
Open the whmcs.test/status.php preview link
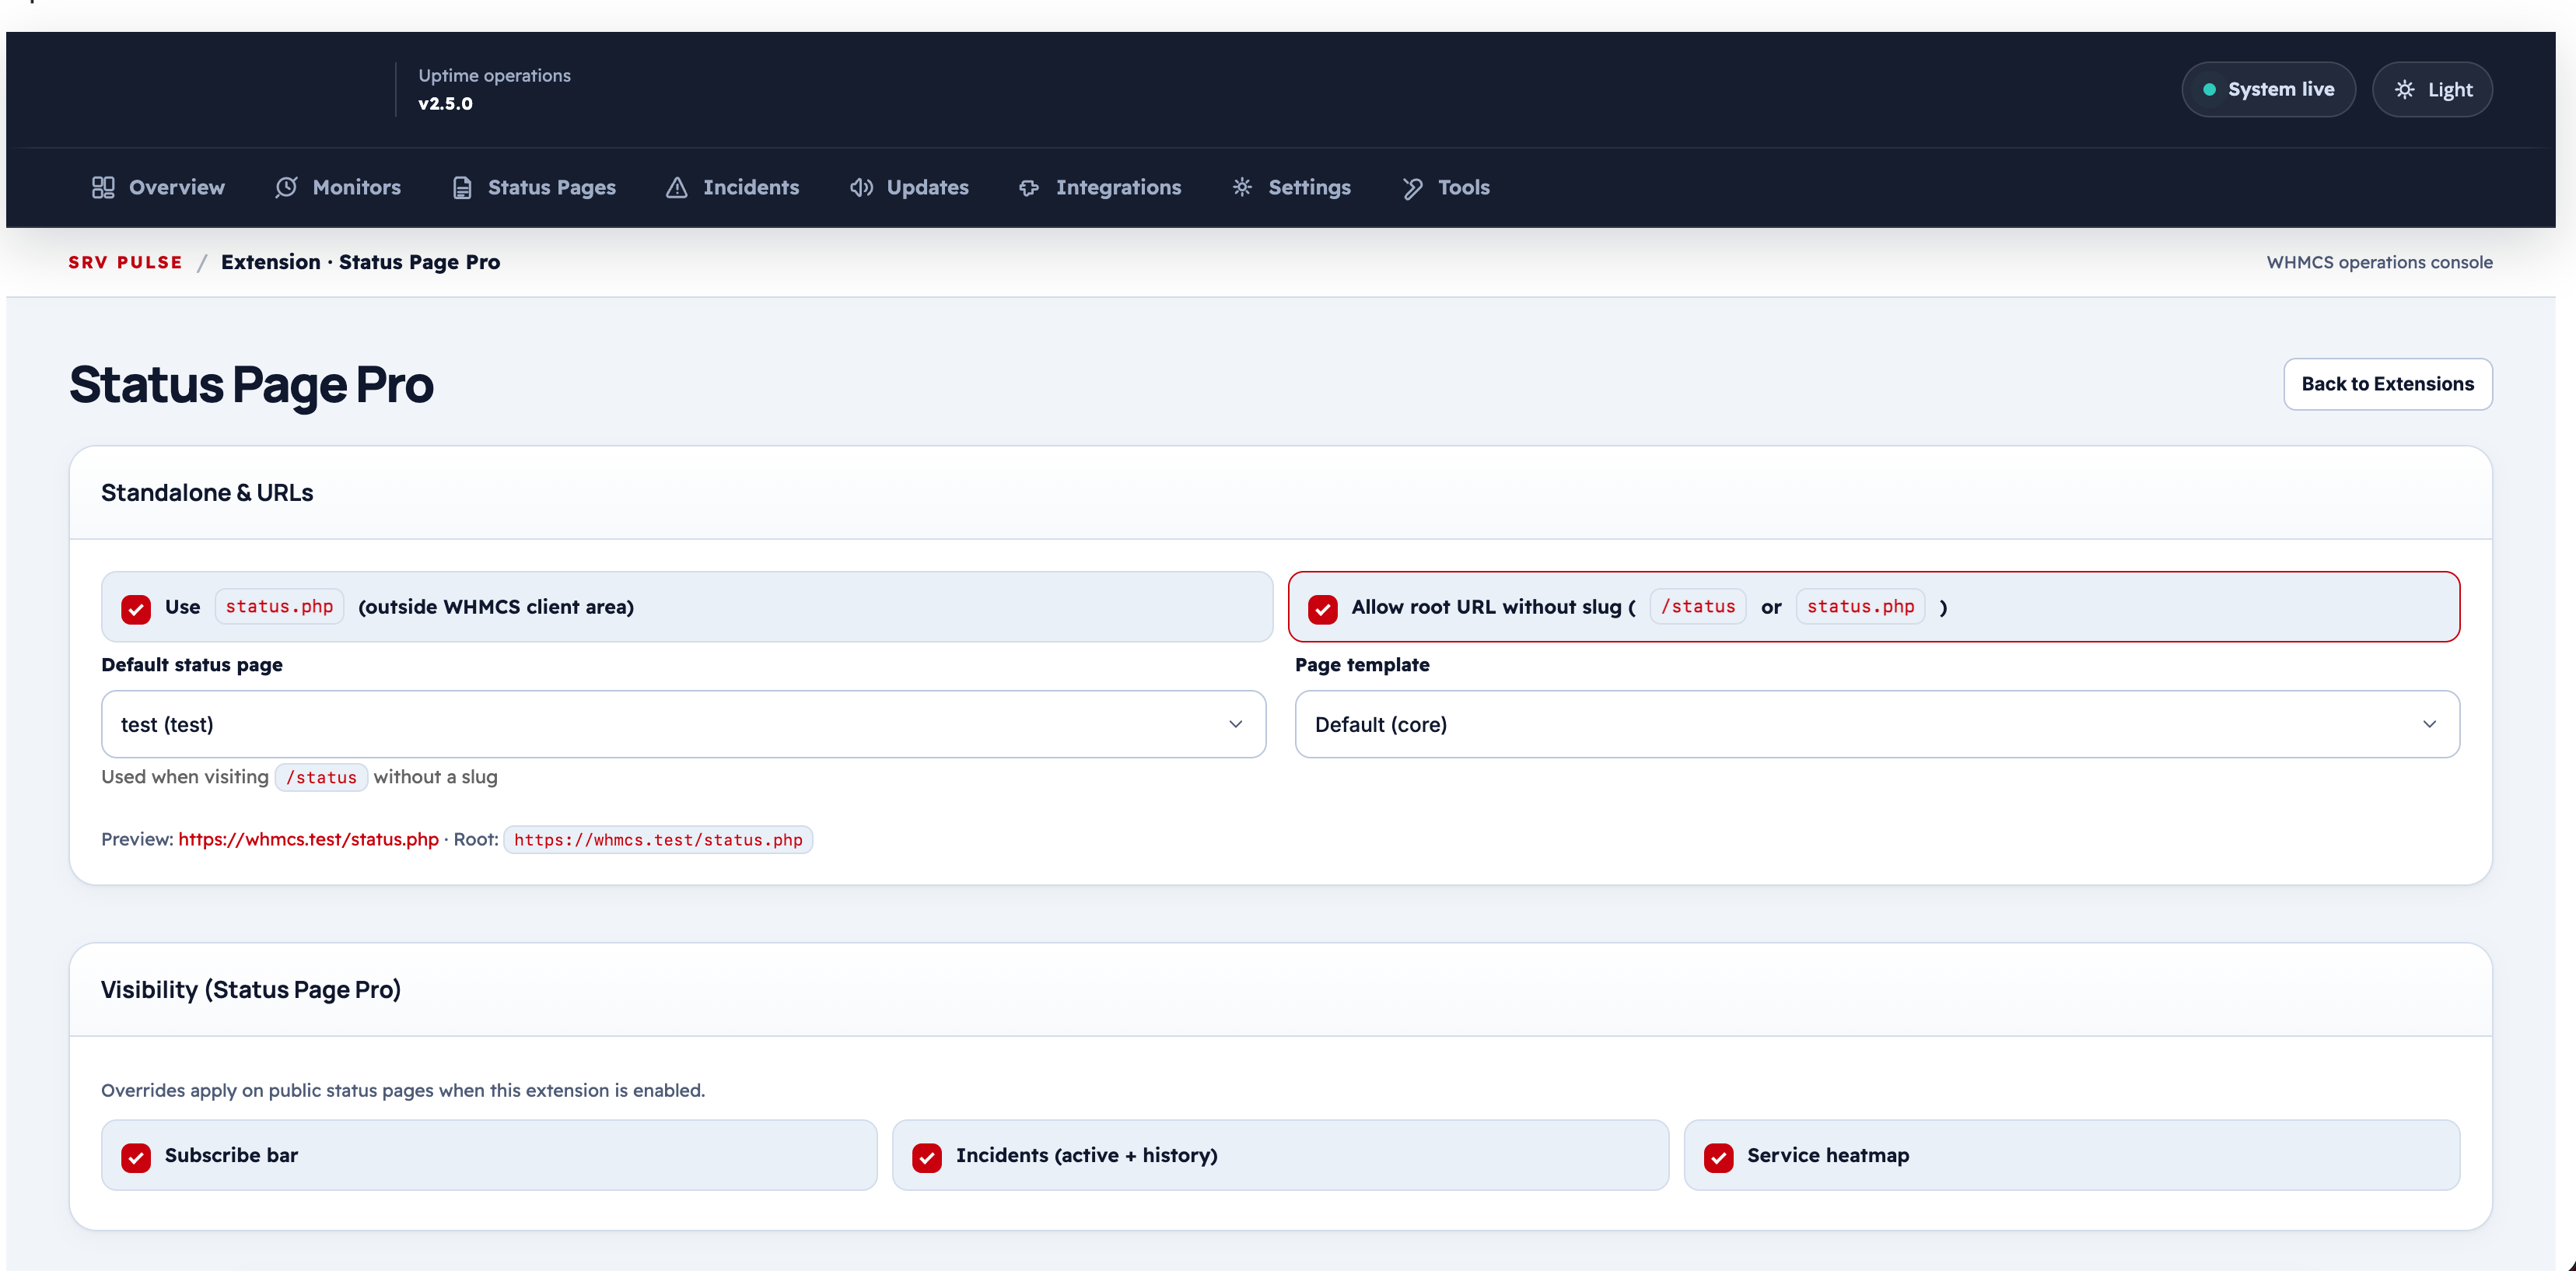point(308,839)
